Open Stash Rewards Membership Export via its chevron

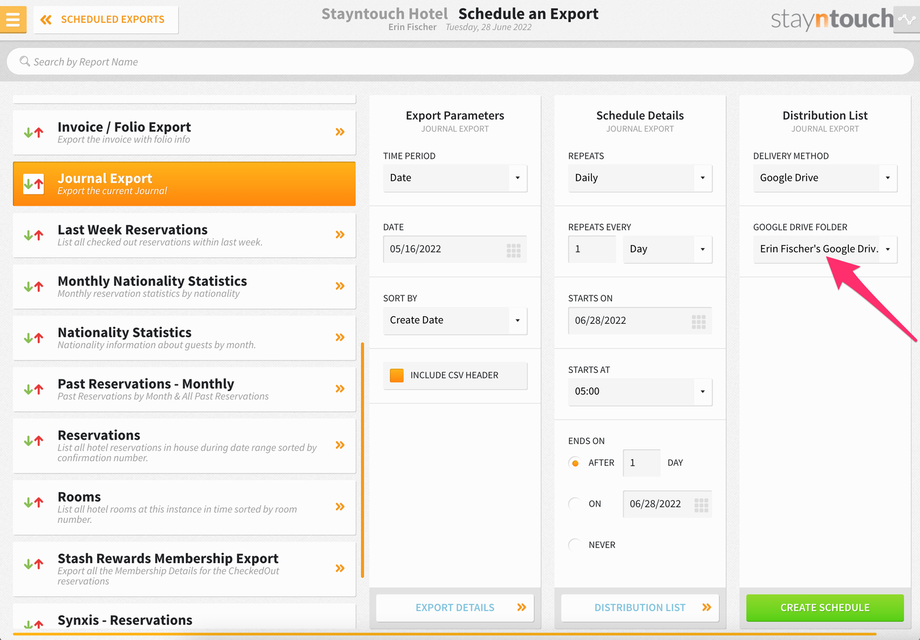pos(340,568)
